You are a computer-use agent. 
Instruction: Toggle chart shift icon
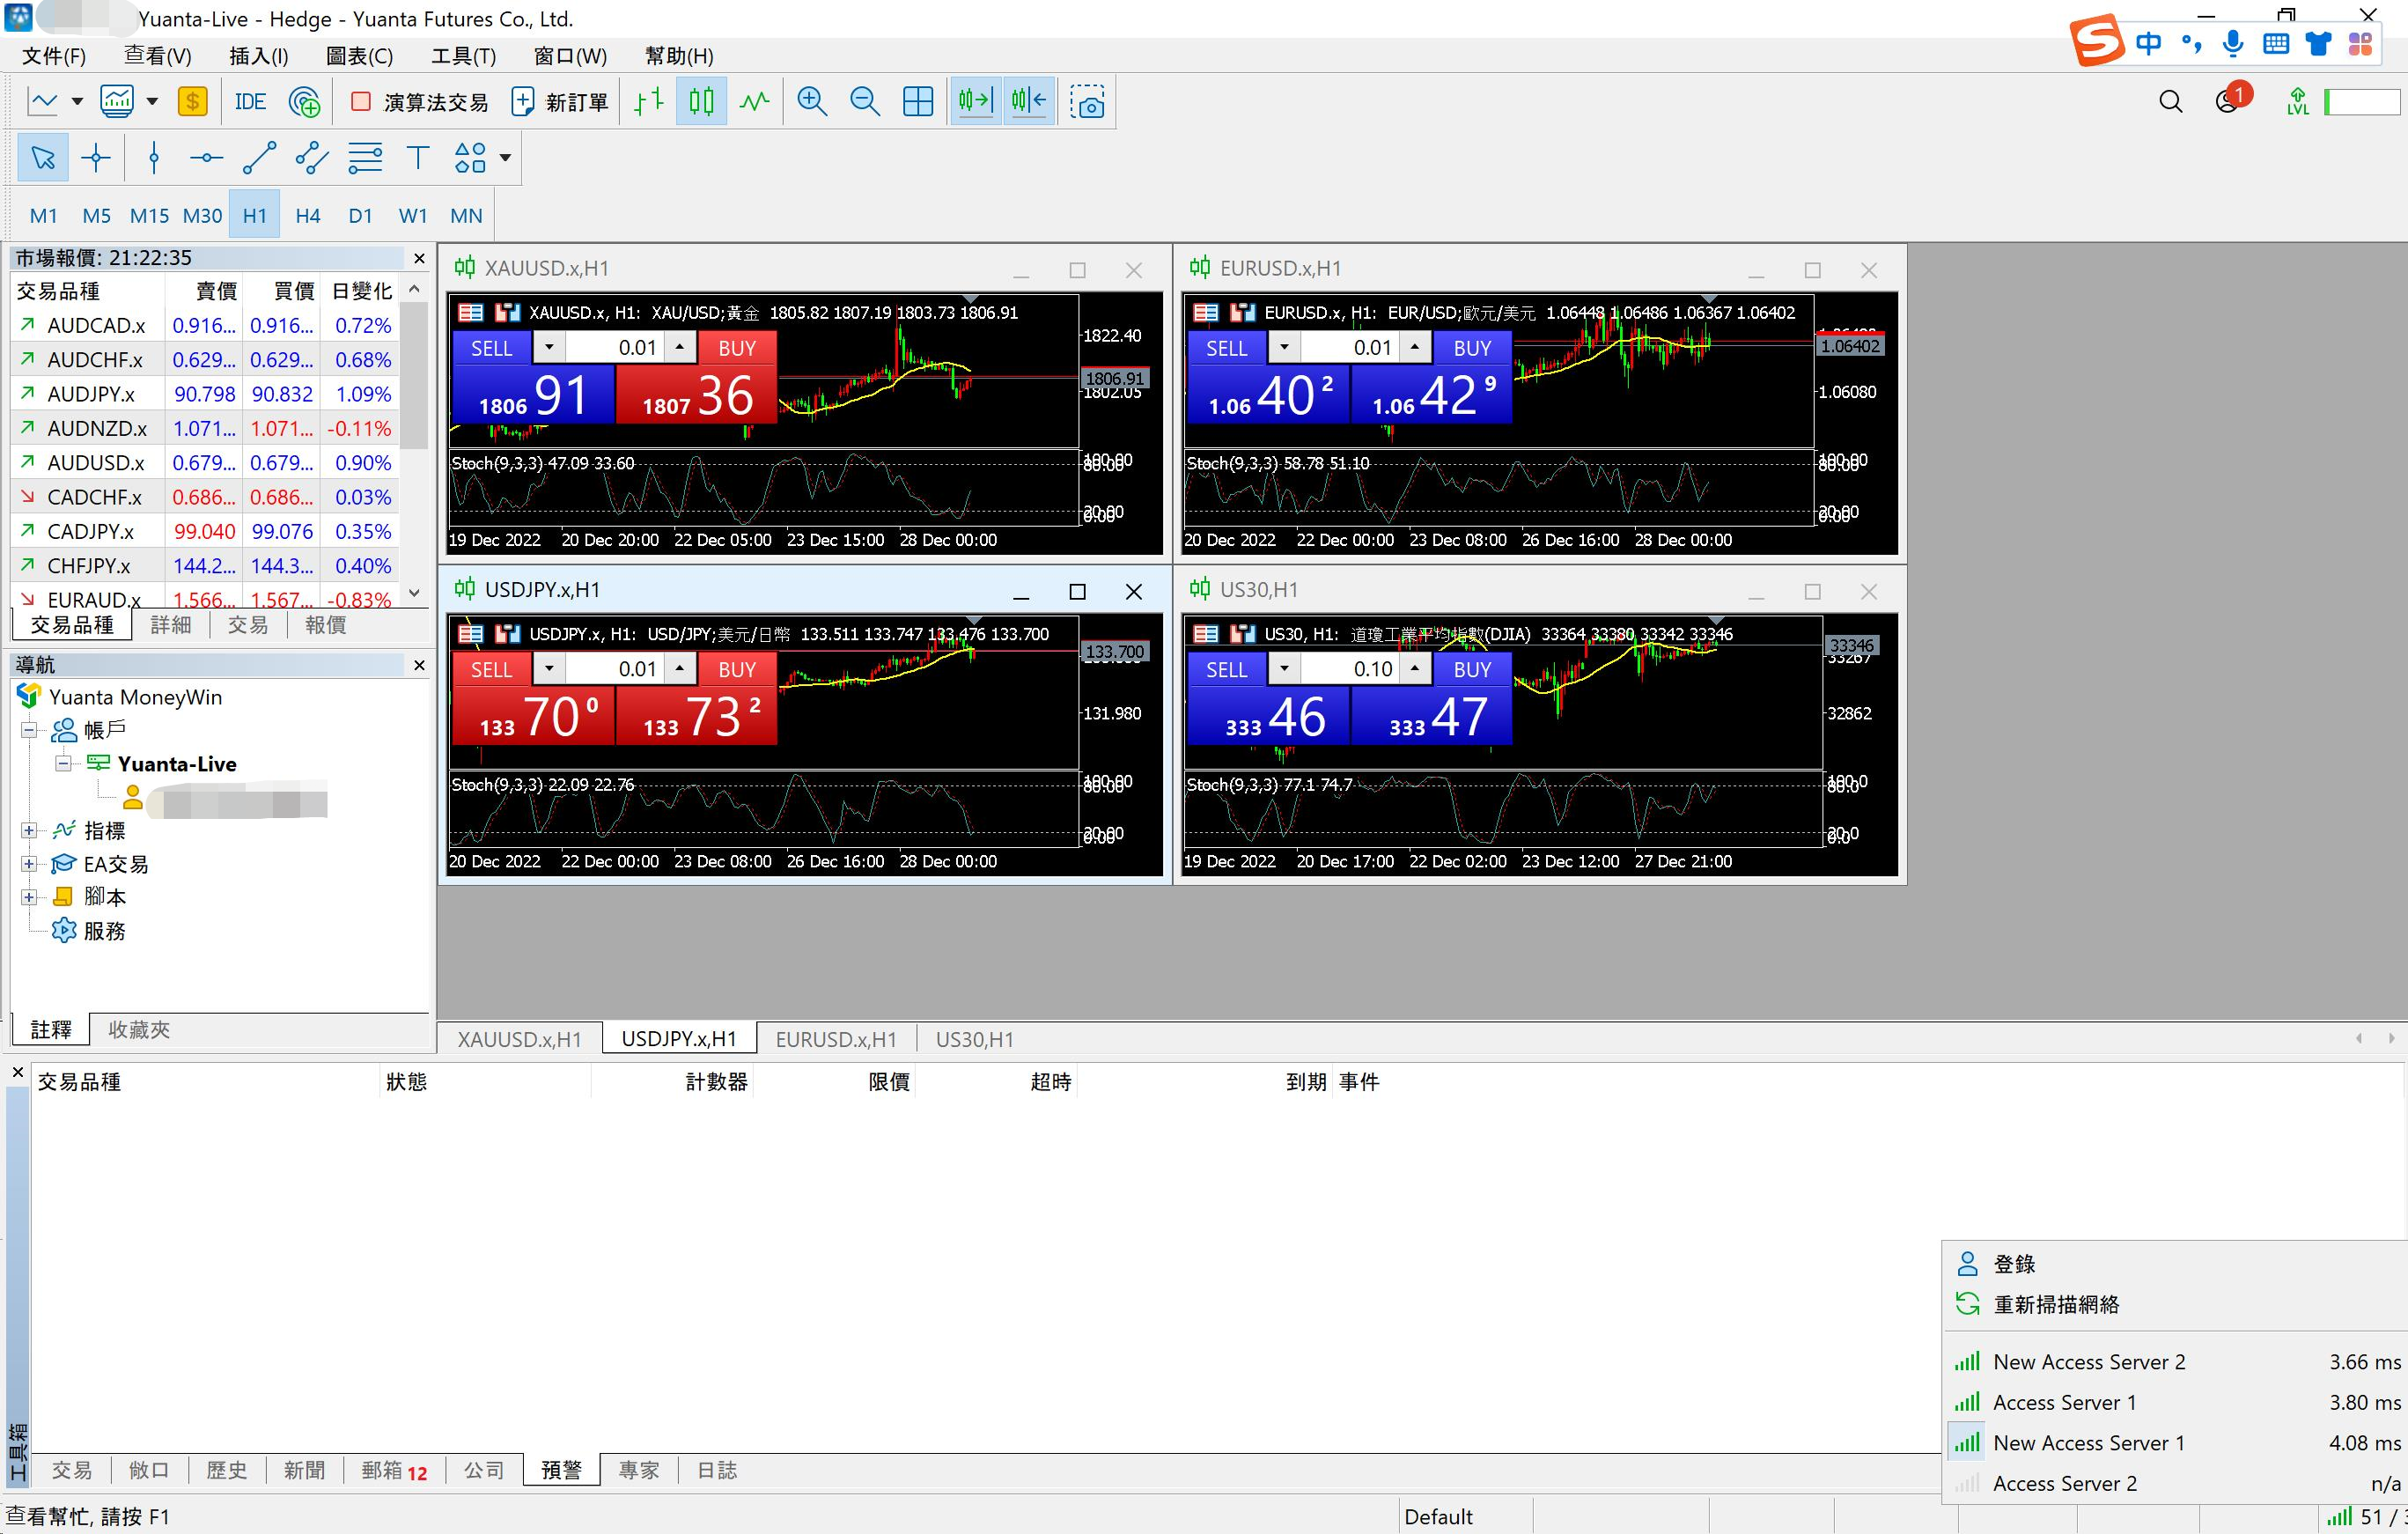1029,102
